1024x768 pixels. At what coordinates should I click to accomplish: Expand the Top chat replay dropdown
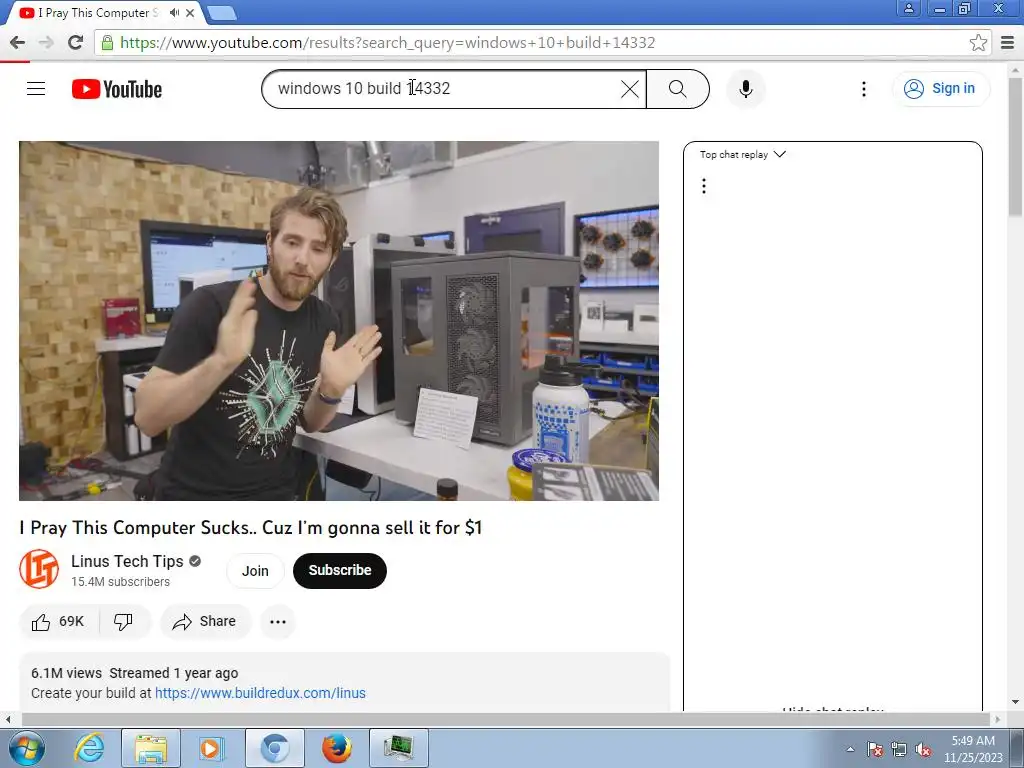(x=743, y=155)
